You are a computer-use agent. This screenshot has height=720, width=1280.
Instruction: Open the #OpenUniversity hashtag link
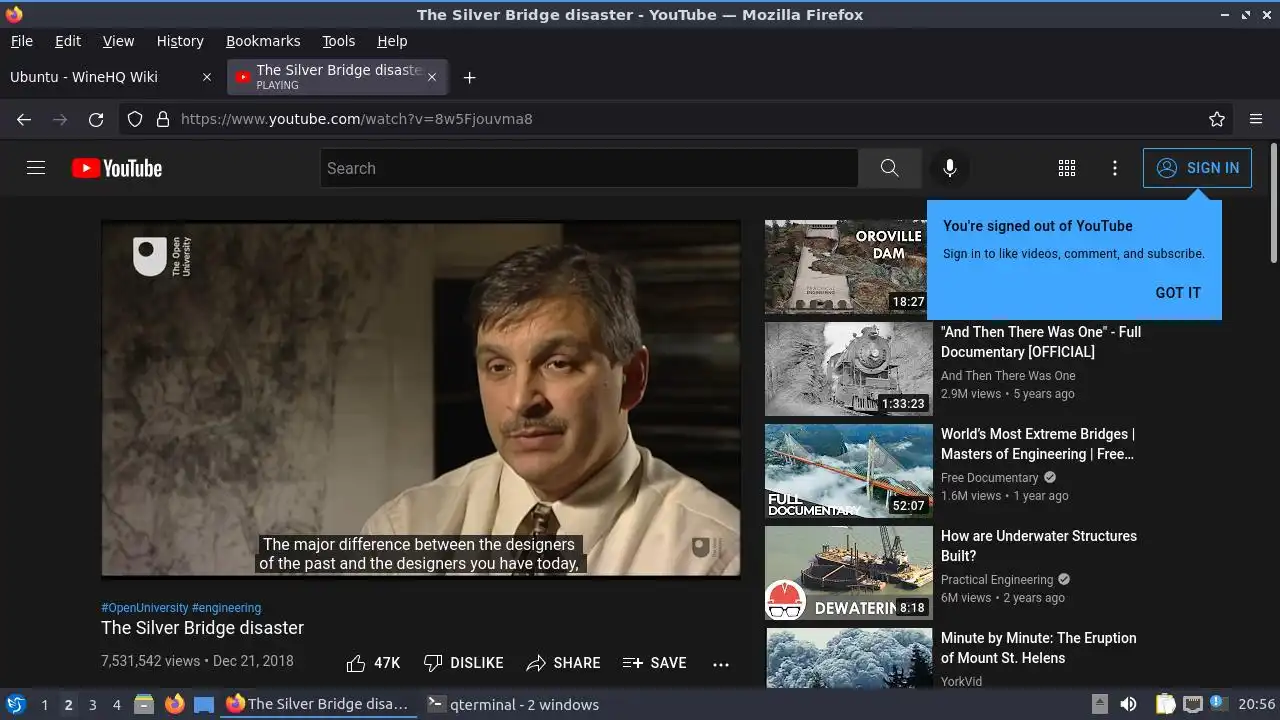(x=145, y=608)
